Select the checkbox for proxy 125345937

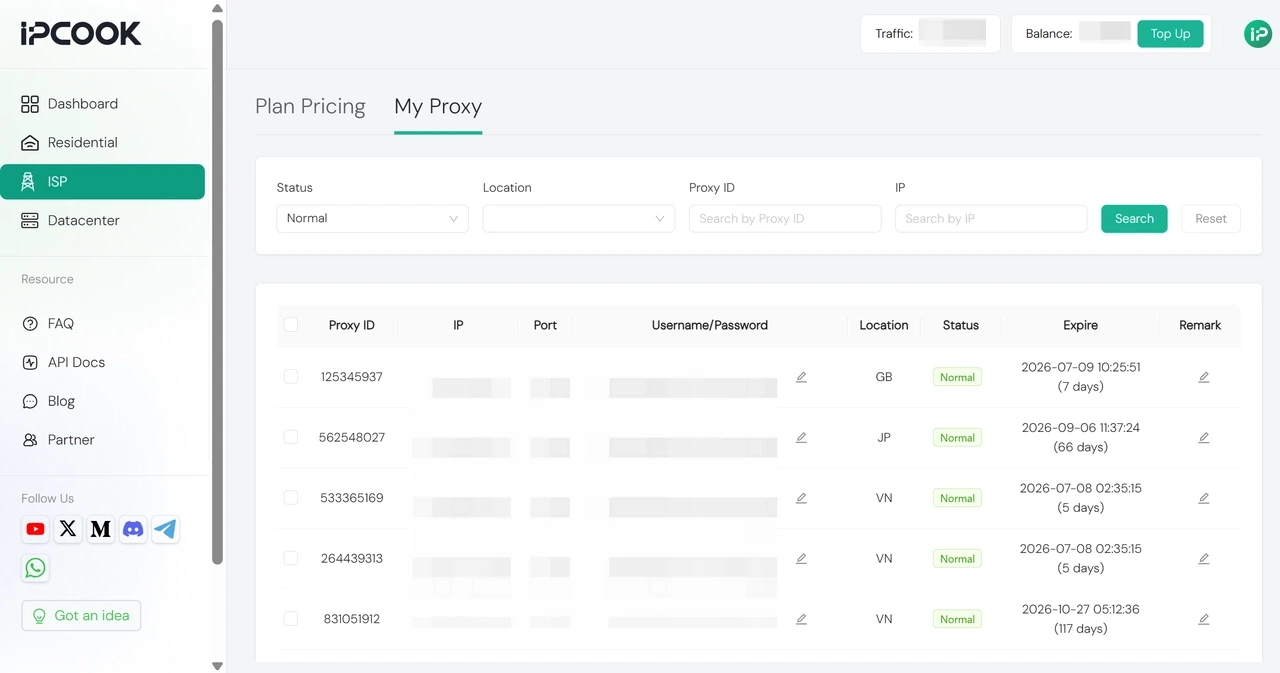coord(291,377)
